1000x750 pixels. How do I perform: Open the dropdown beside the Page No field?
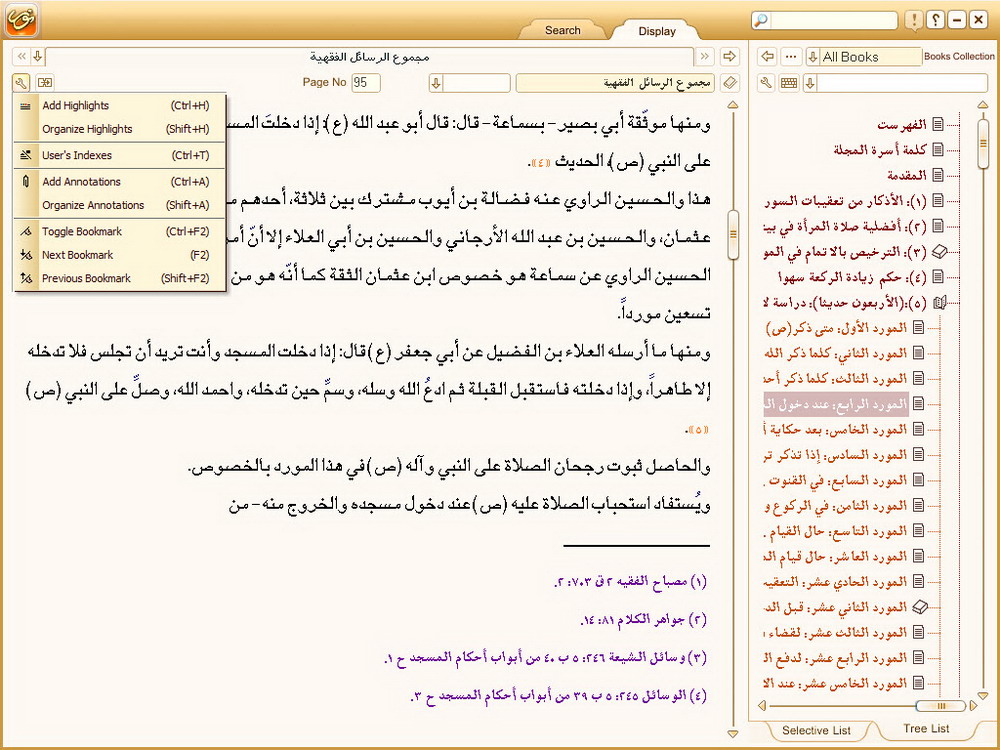(436, 83)
